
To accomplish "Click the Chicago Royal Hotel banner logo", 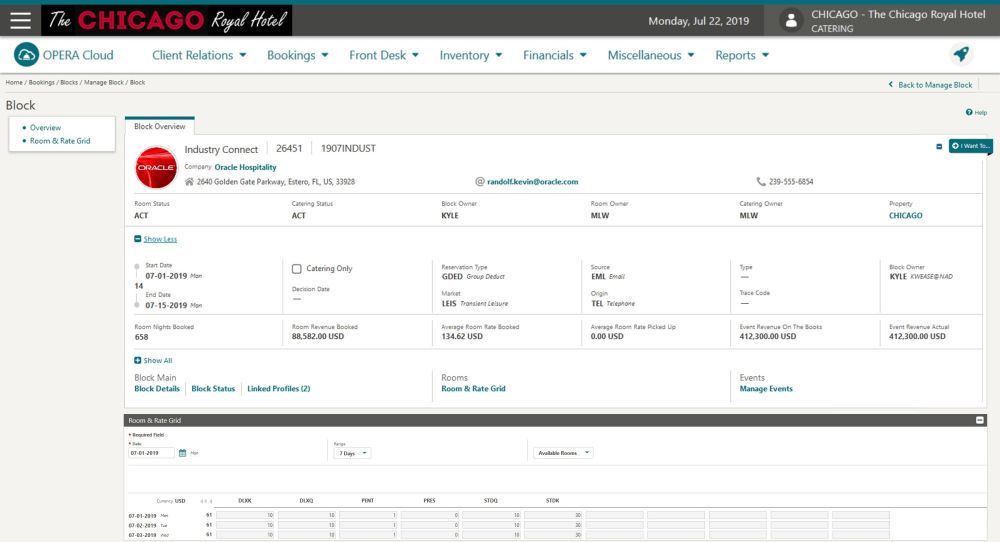I will coord(167,20).
